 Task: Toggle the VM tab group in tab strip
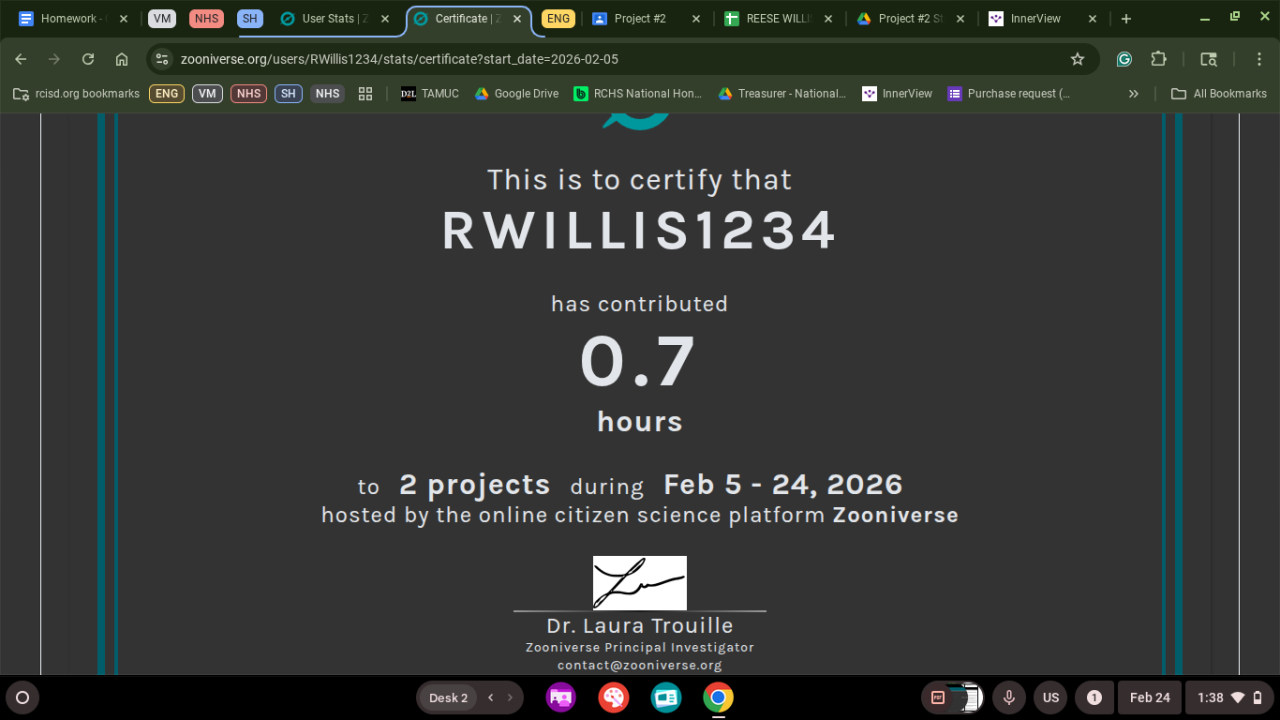pyautogui.click(x=162, y=19)
